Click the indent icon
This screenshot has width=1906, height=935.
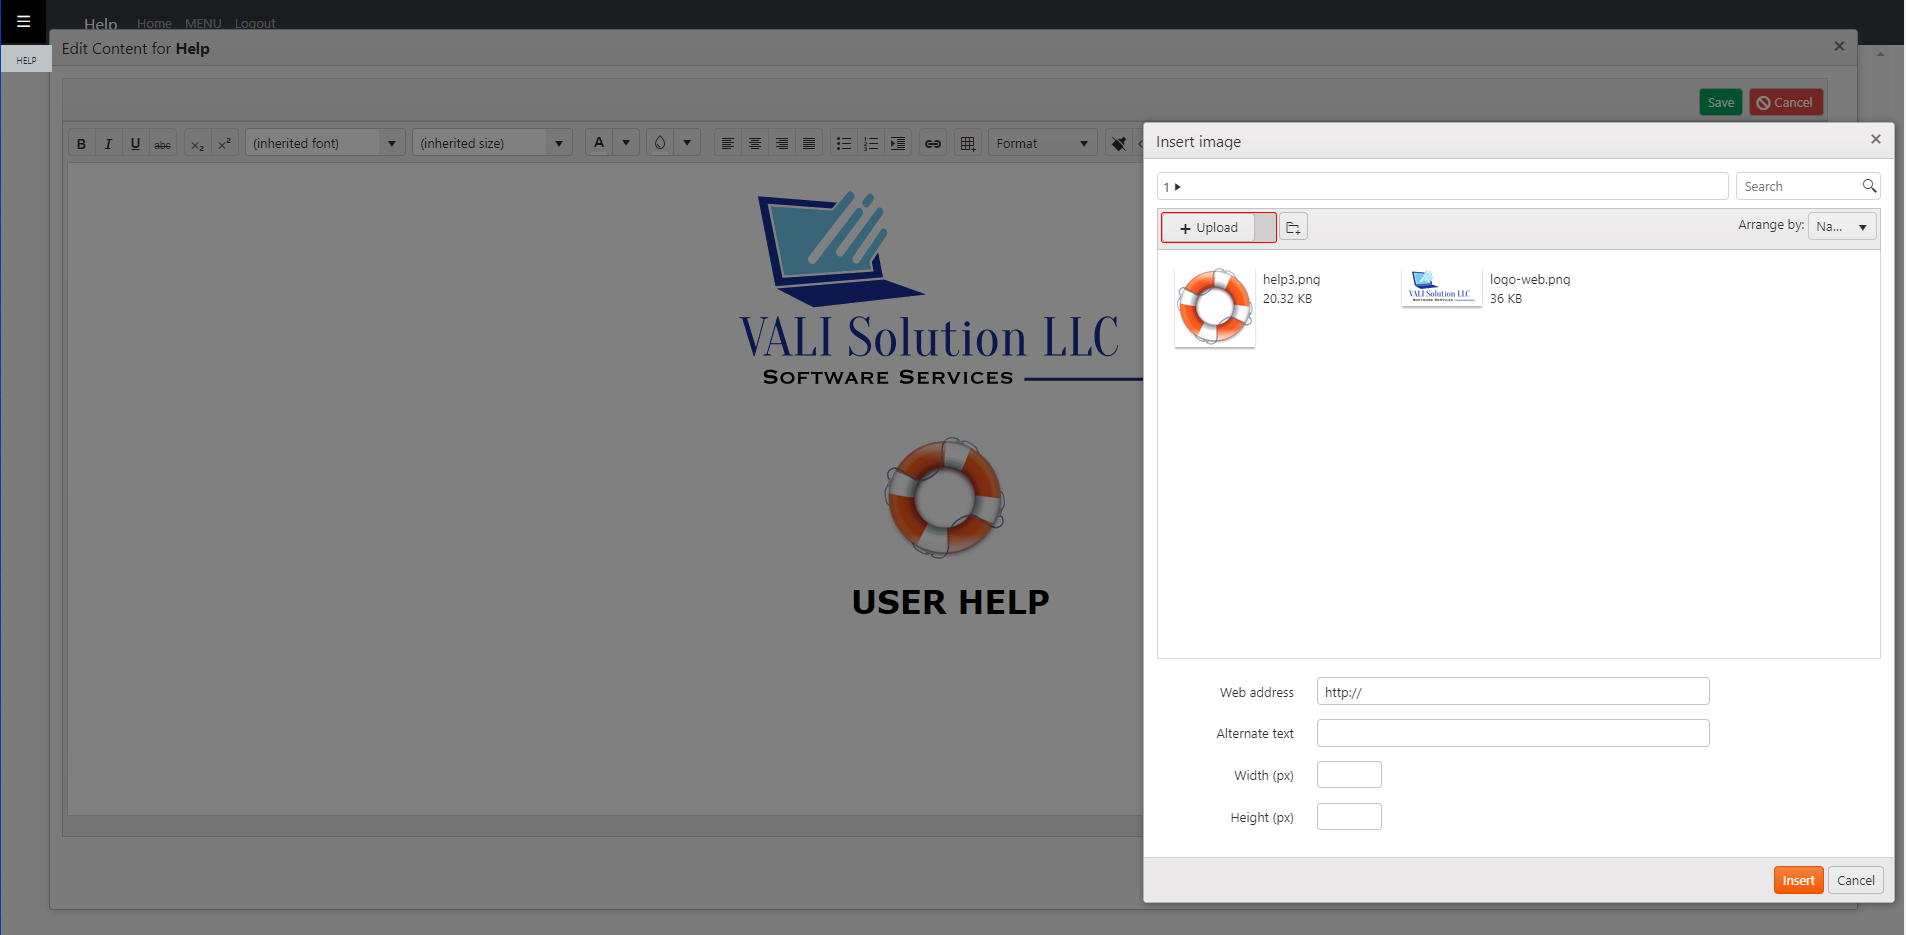click(x=898, y=144)
